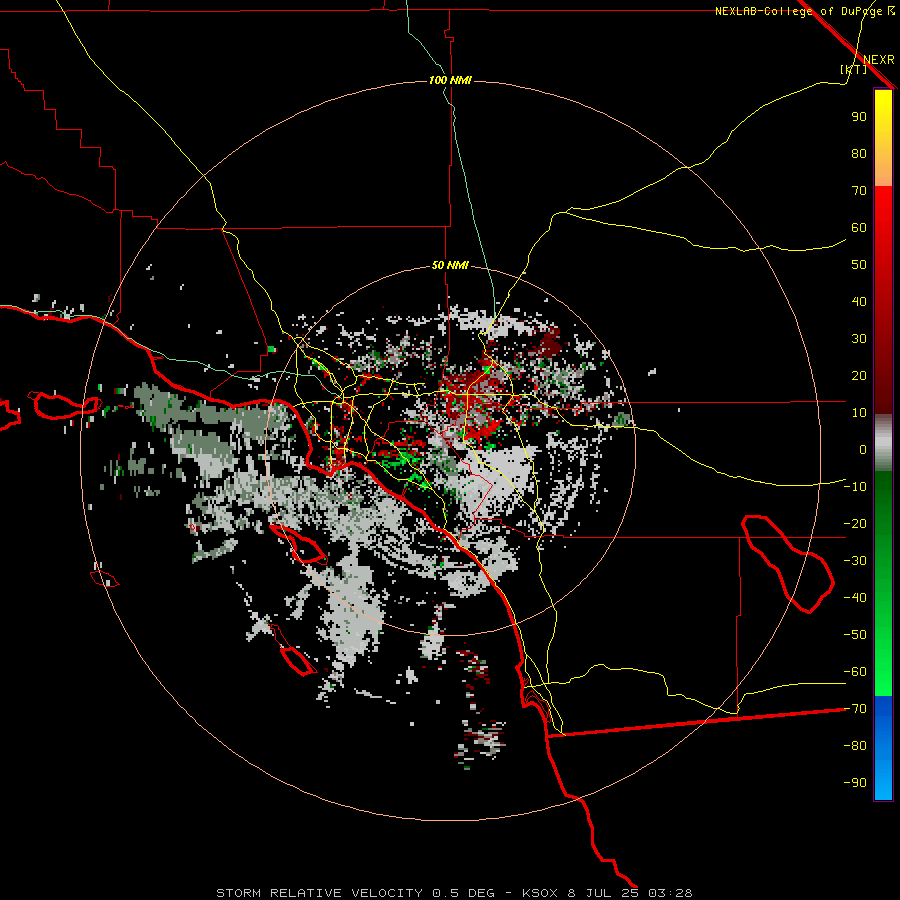The height and width of the screenshot is (900, 900).
Task: Click the 80 value on the velocity scale
Action: coord(859,154)
